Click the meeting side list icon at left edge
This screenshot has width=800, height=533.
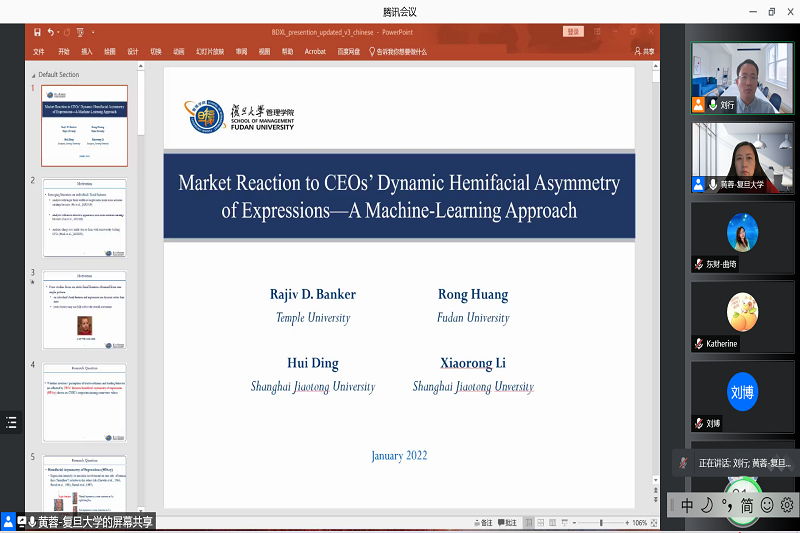tap(11, 422)
